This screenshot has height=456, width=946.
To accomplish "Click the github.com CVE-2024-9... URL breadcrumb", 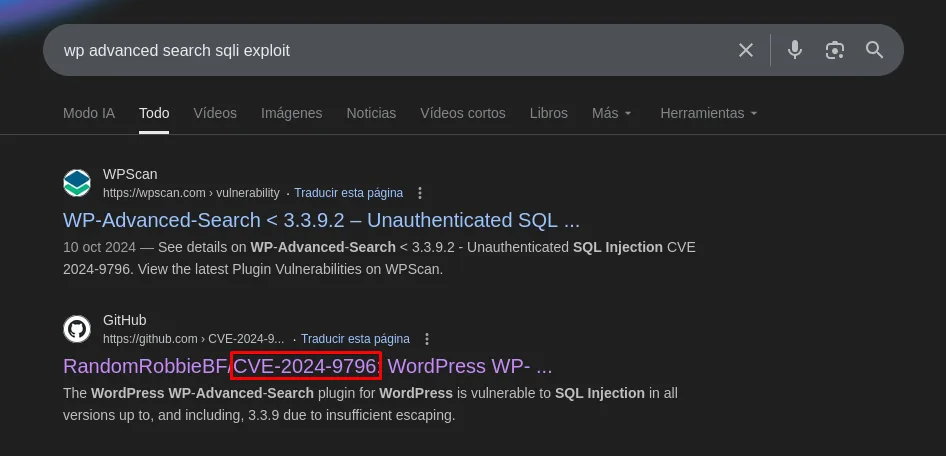I will [194, 339].
